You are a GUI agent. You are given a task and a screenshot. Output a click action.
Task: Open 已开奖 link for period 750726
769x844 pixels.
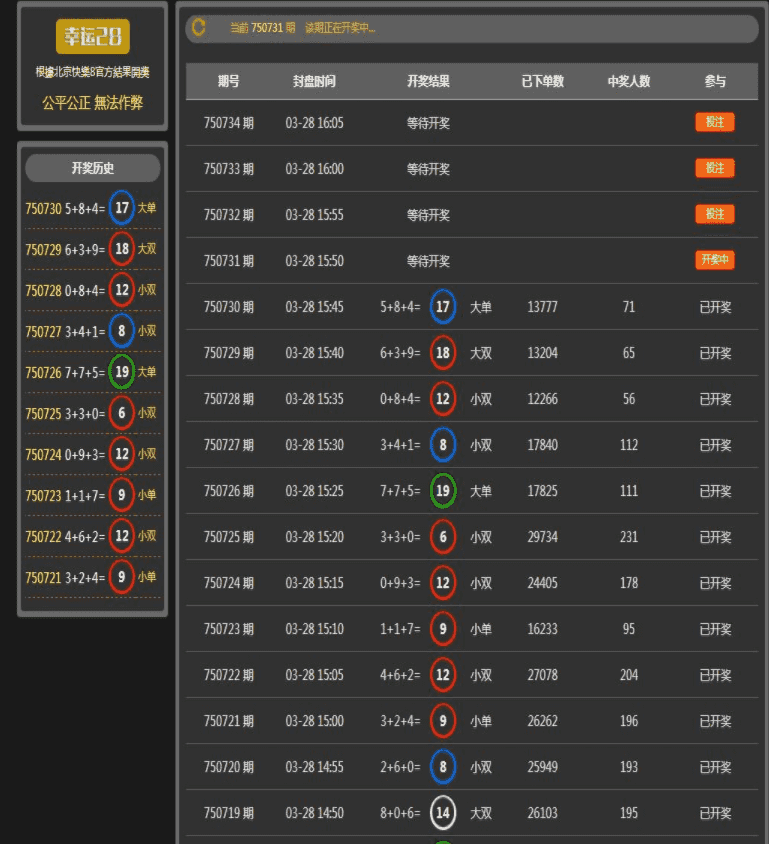715,491
